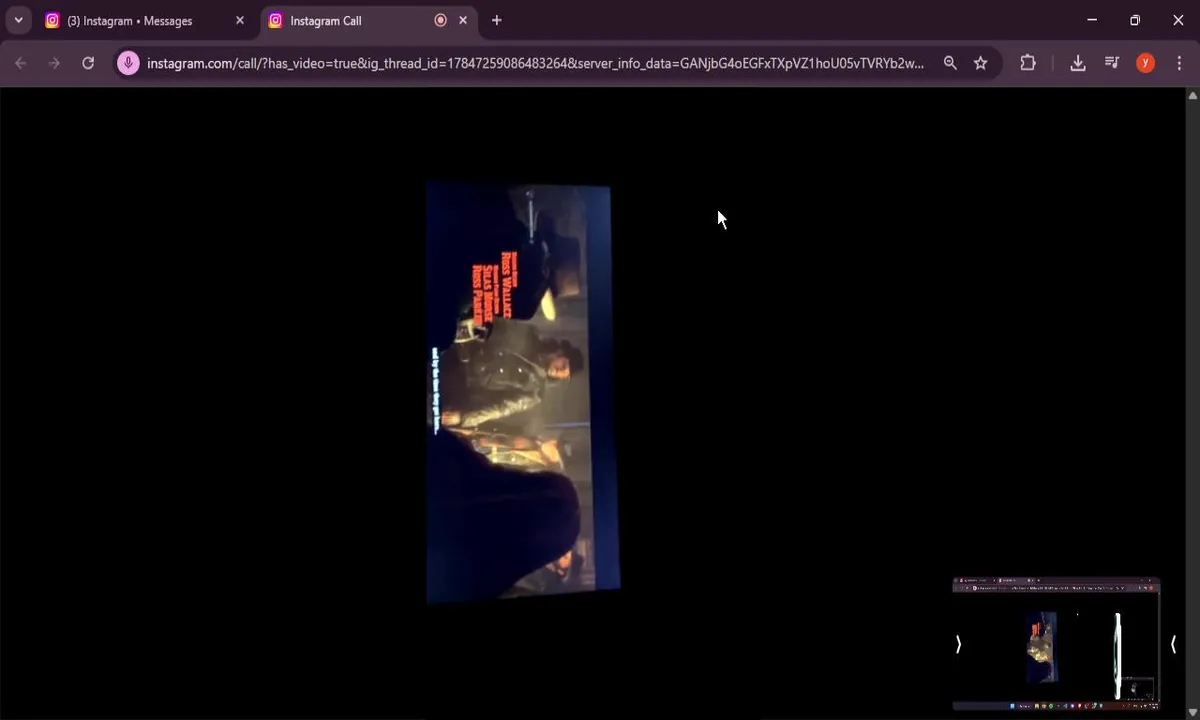Close the Chrome window
Image resolution: width=1200 pixels, height=720 pixels.
coord(1178,20)
